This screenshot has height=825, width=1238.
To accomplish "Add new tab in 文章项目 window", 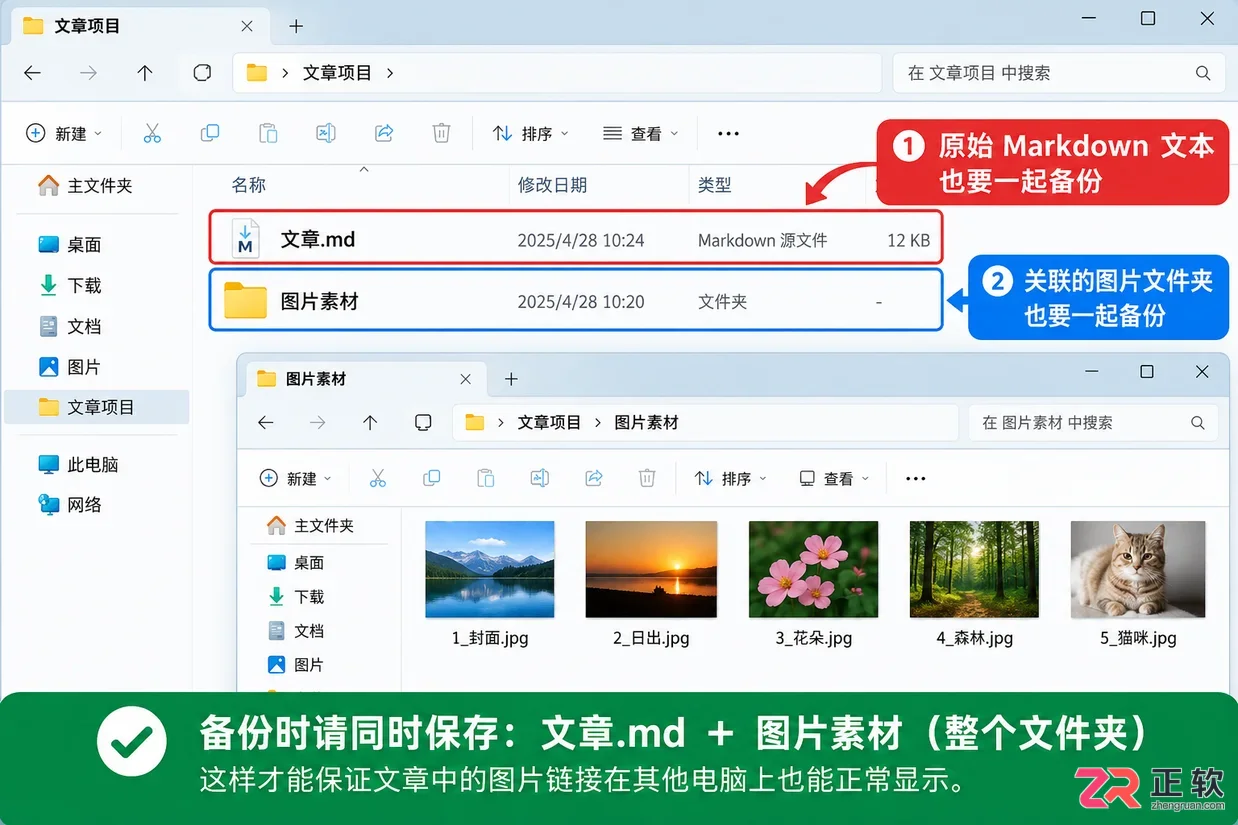I will coord(296,27).
